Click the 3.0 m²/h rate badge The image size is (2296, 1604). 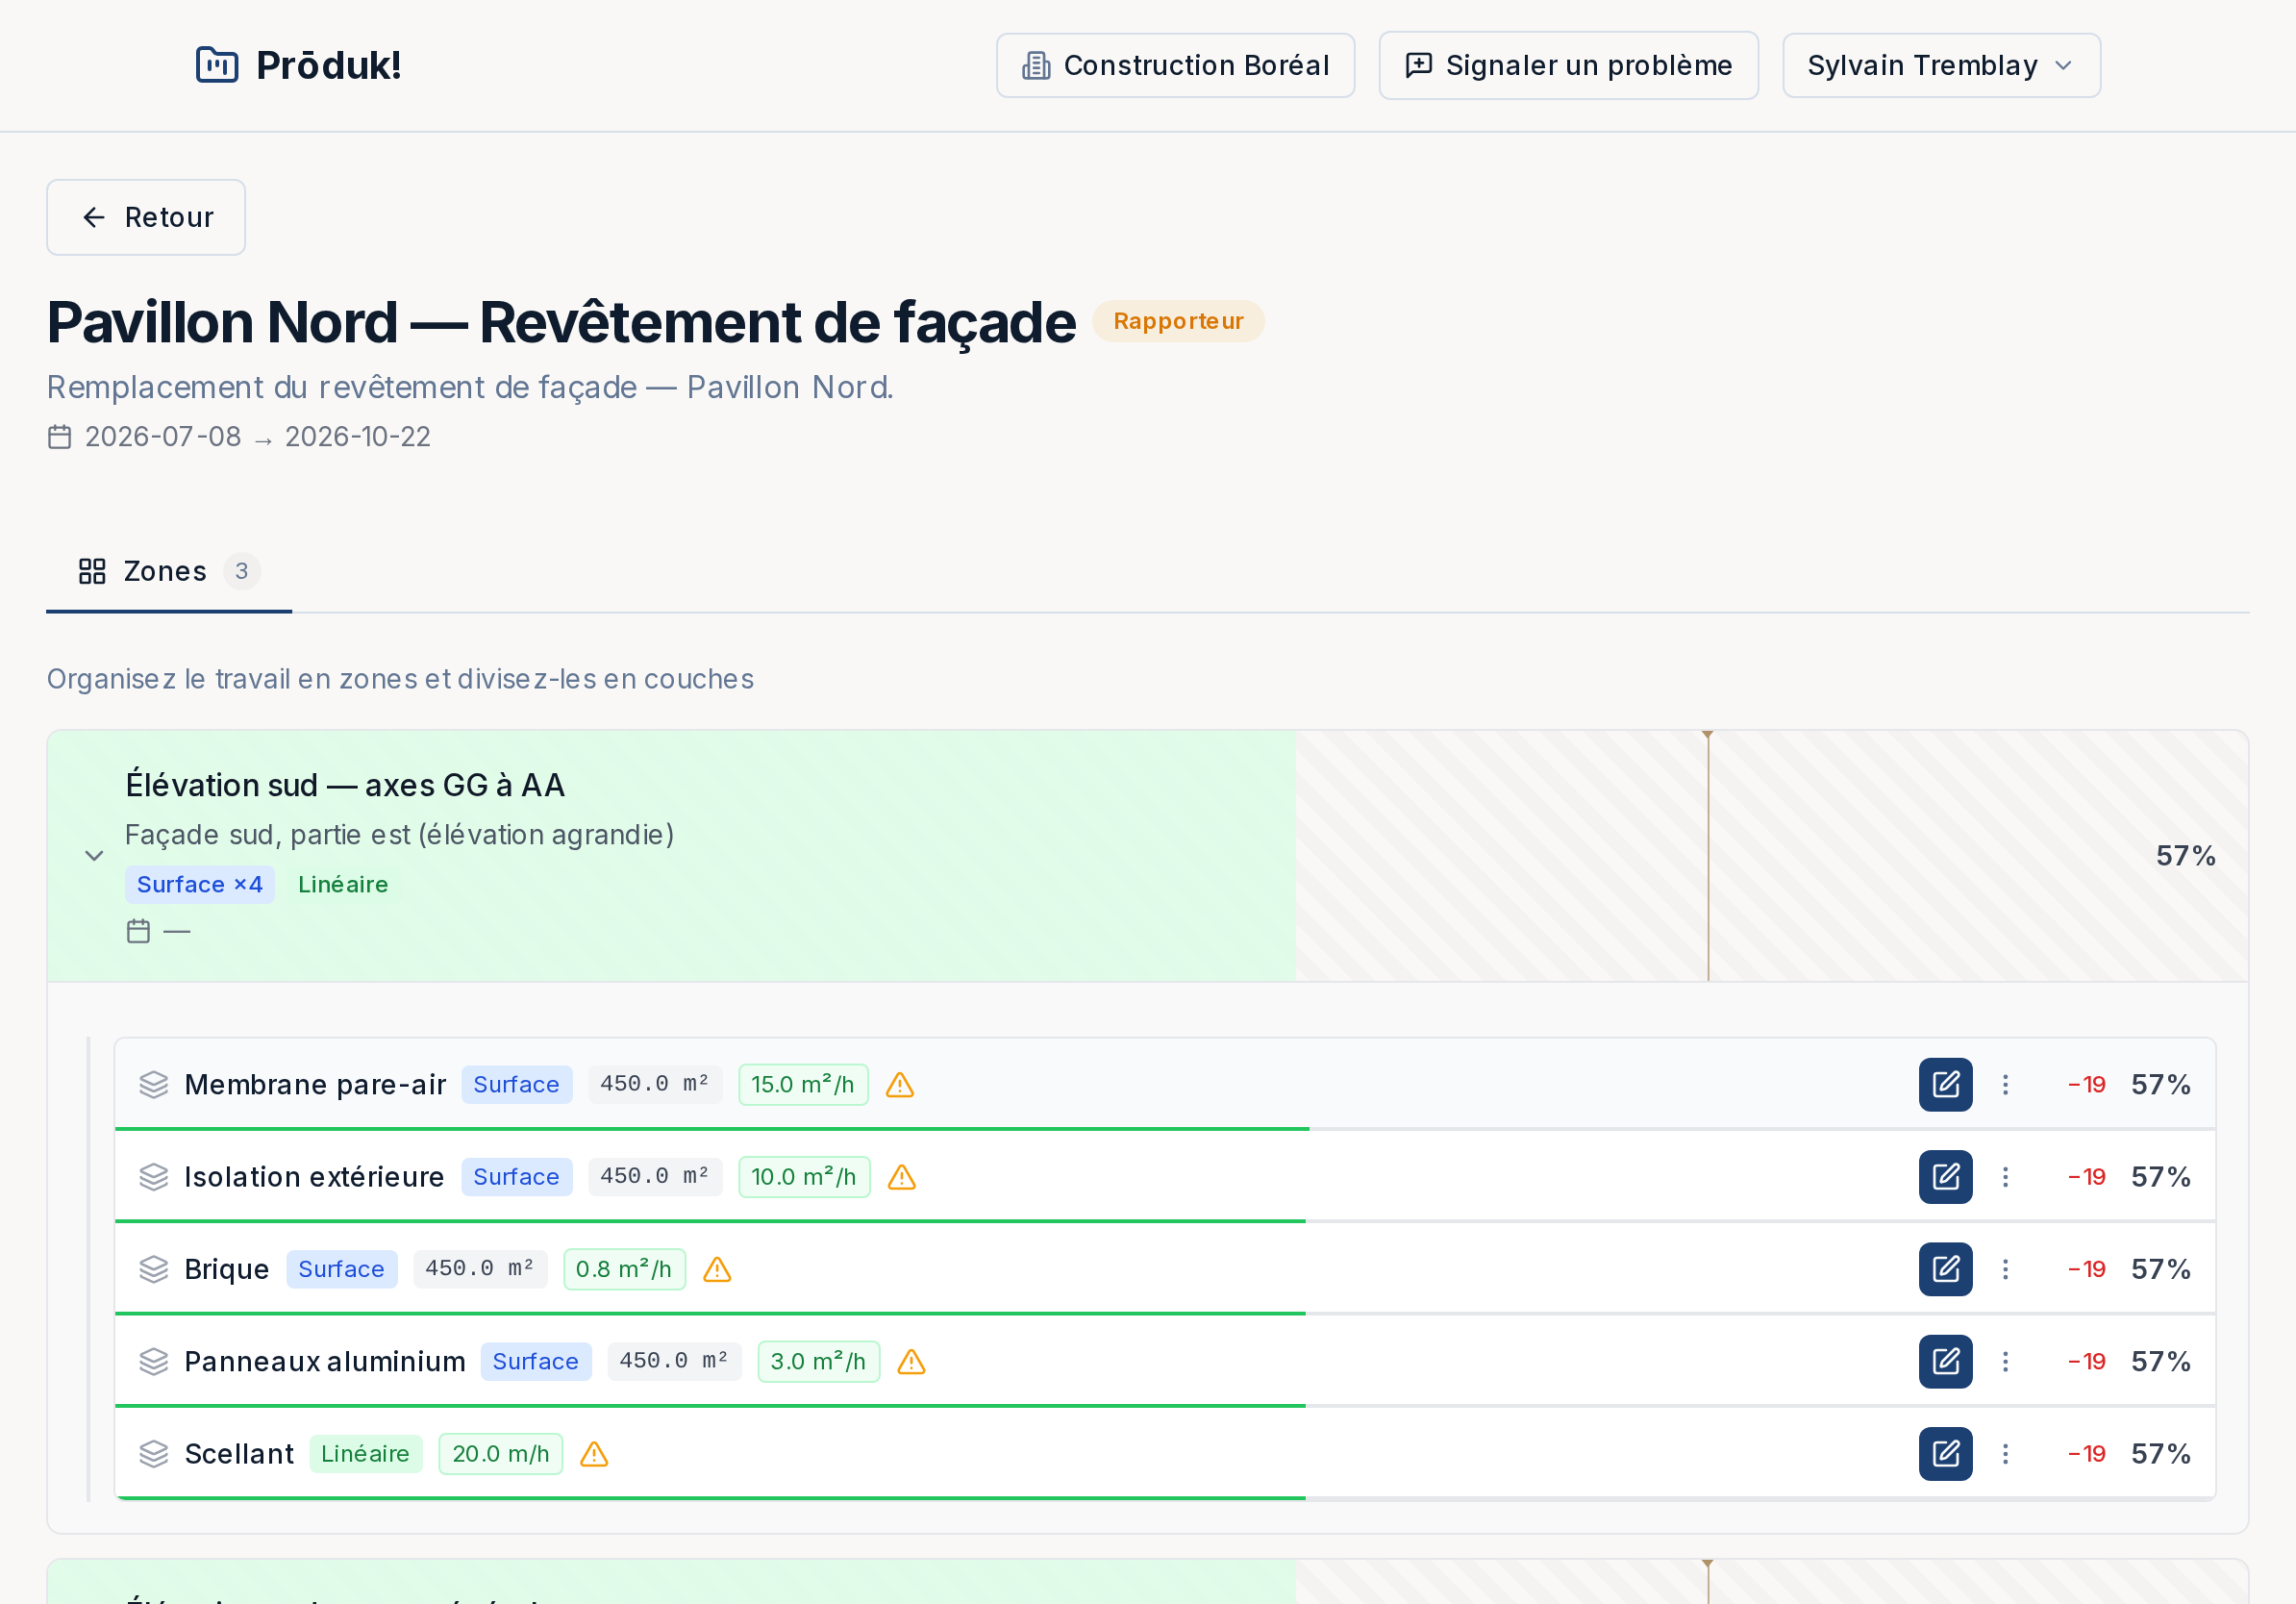click(x=818, y=1361)
